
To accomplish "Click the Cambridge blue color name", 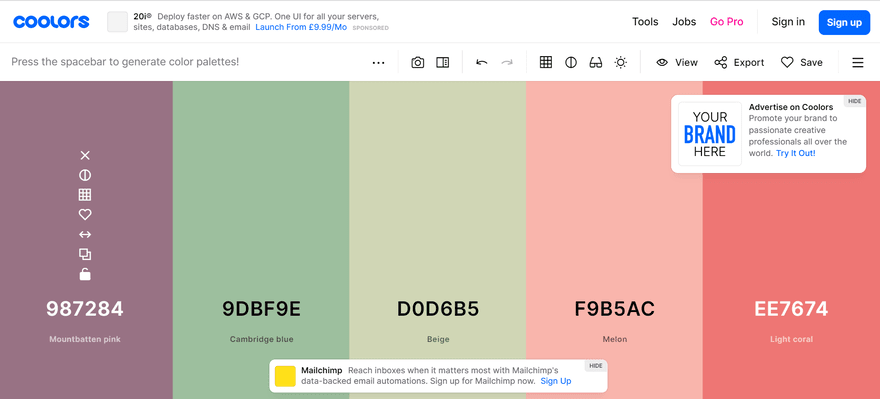I will pyautogui.click(x=262, y=340).
